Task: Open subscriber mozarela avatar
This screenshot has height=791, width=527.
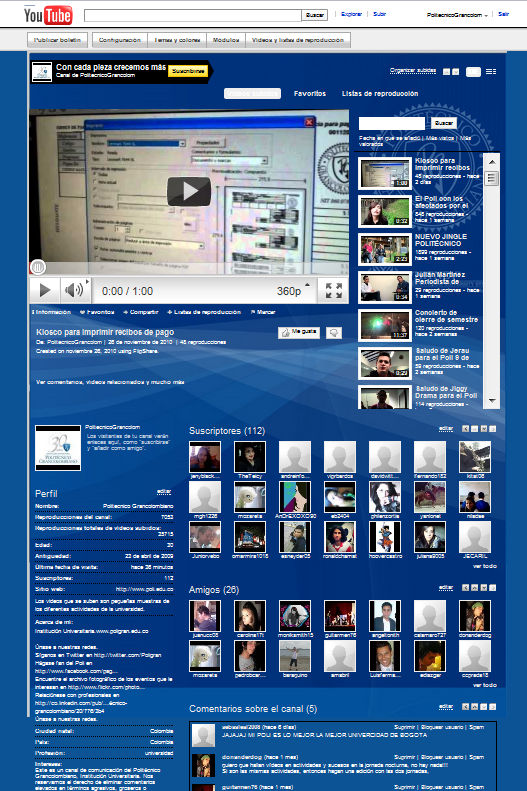Action: tap(250, 497)
